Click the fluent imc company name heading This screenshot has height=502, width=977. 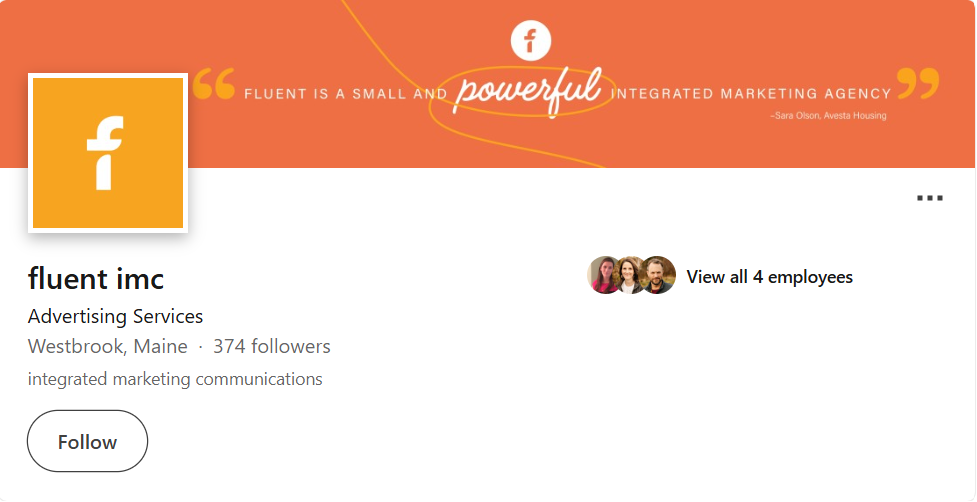click(96, 277)
